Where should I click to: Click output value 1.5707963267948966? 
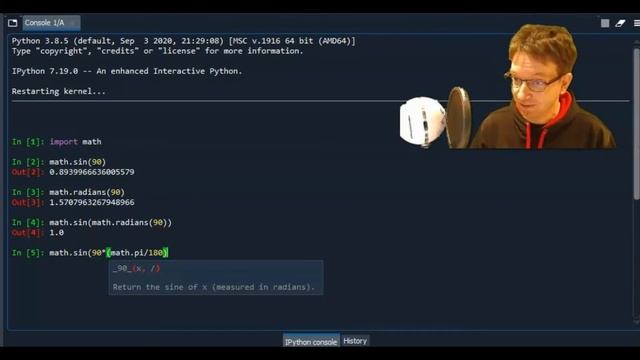(92, 202)
